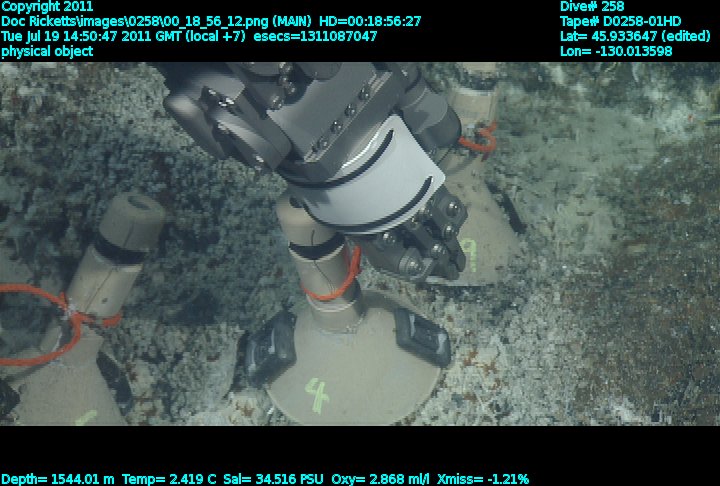This screenshot has width=720, height=486.
Task: Select the timestamp 'Tue Jul 19 14:50:47 2011 GMT'
Action: pyautogui.click(x=92, y=36)
